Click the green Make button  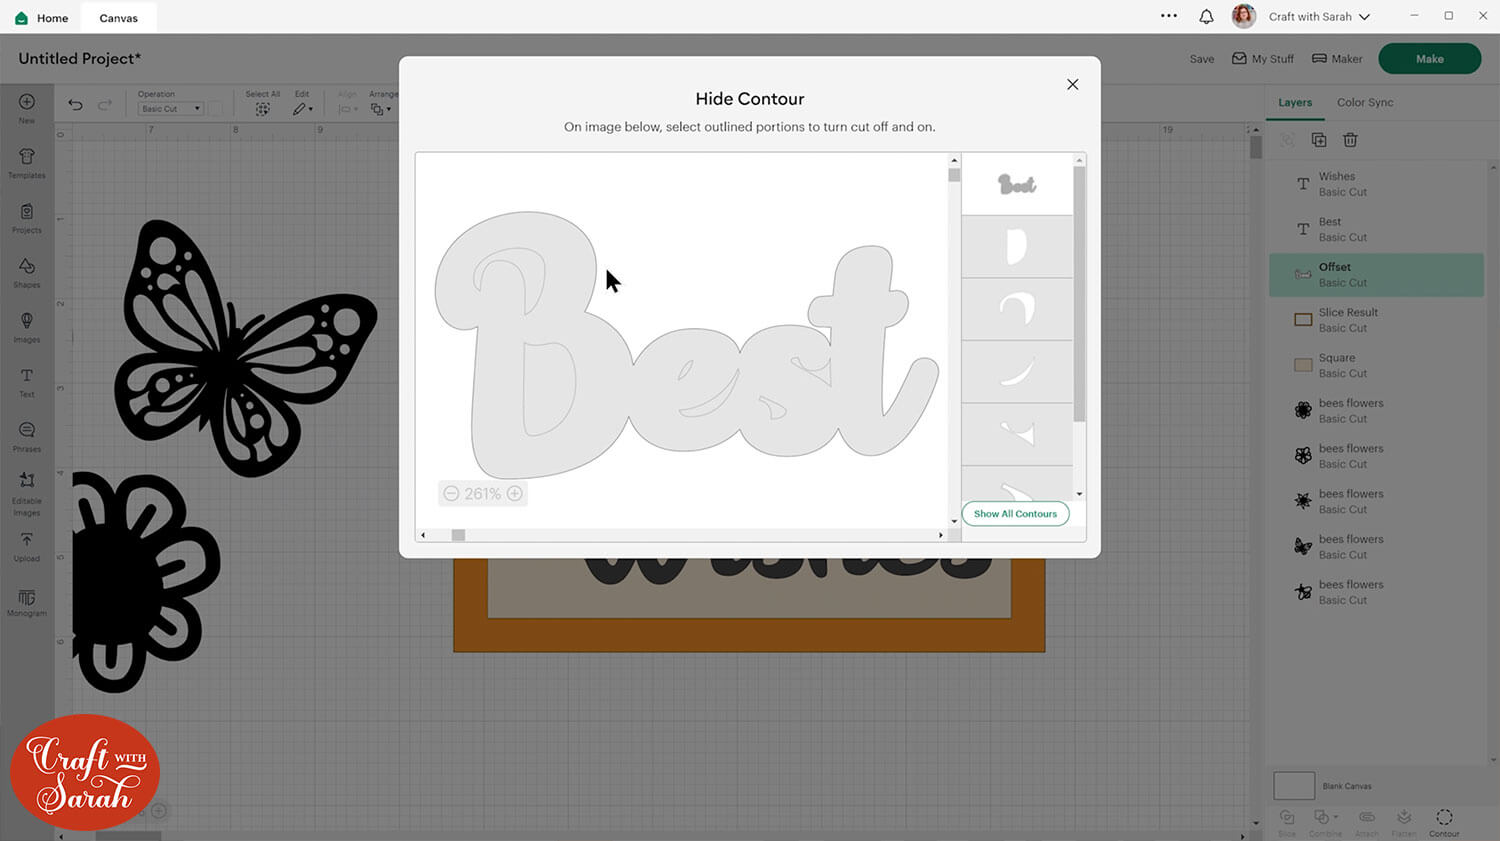coord(1429,59)
